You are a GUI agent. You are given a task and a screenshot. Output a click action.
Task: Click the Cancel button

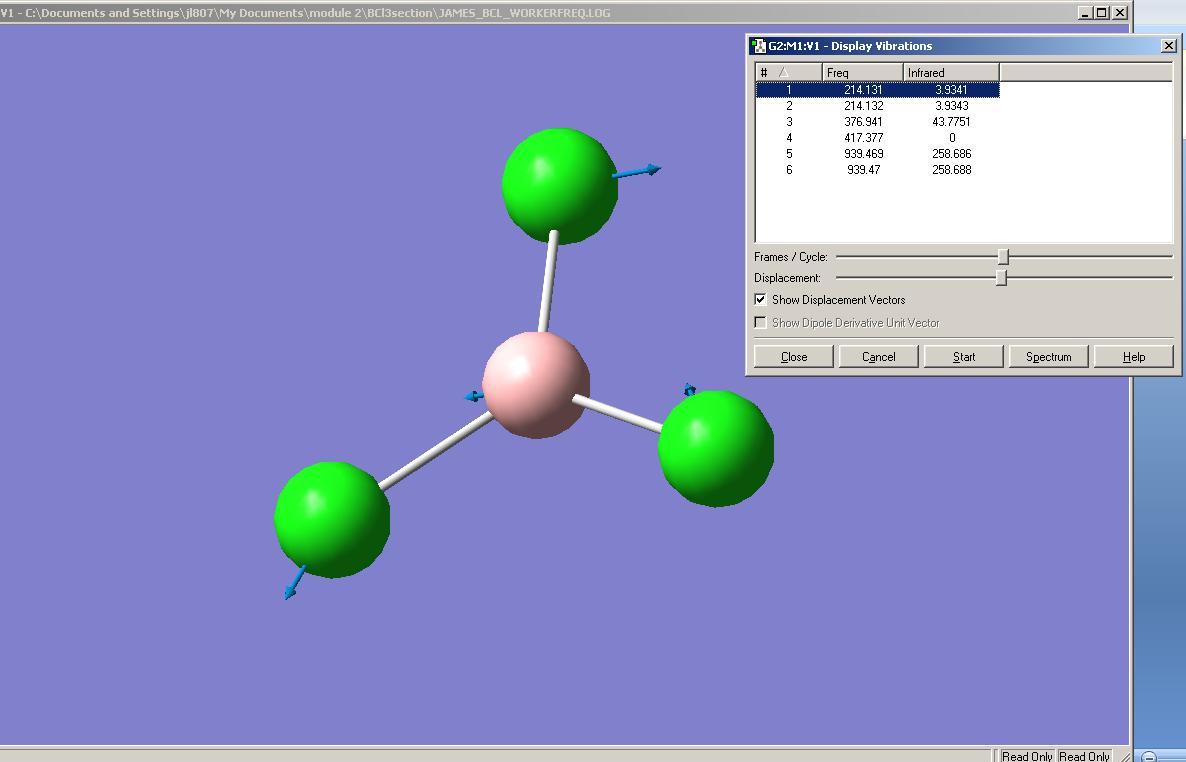(879, 356)
